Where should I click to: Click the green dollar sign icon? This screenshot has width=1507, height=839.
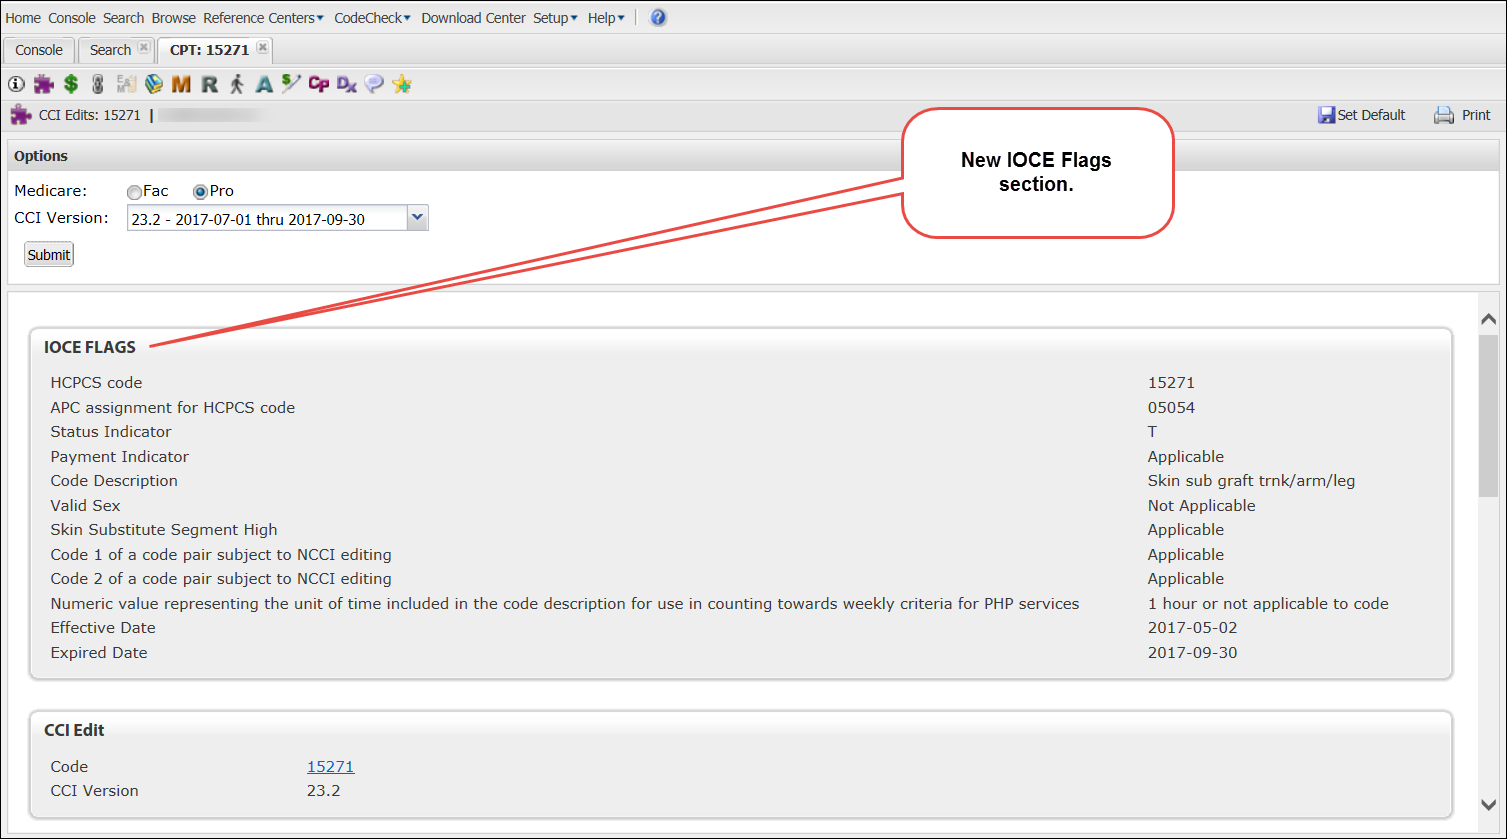click(x=71, y=84)
